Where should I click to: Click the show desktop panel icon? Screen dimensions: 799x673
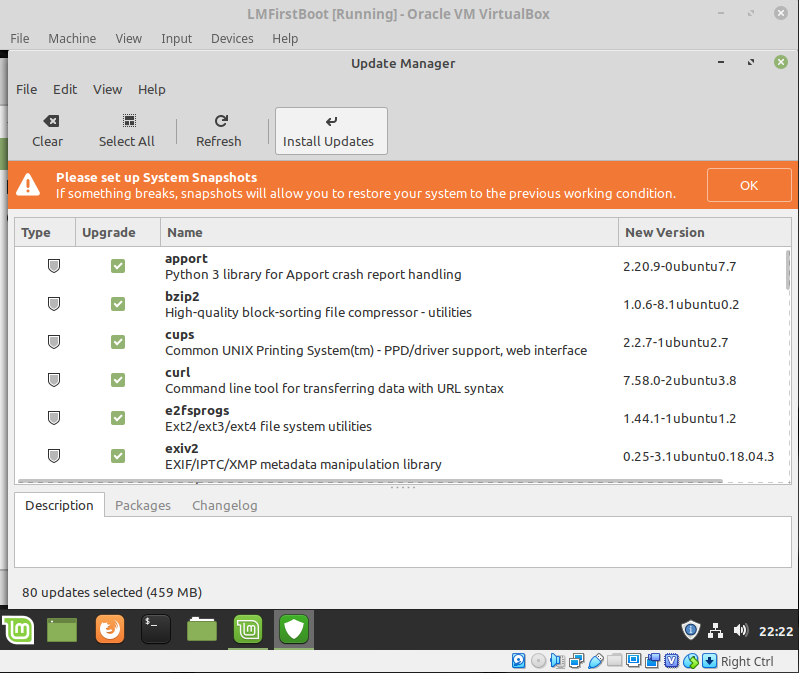click(x=62, y=630)
